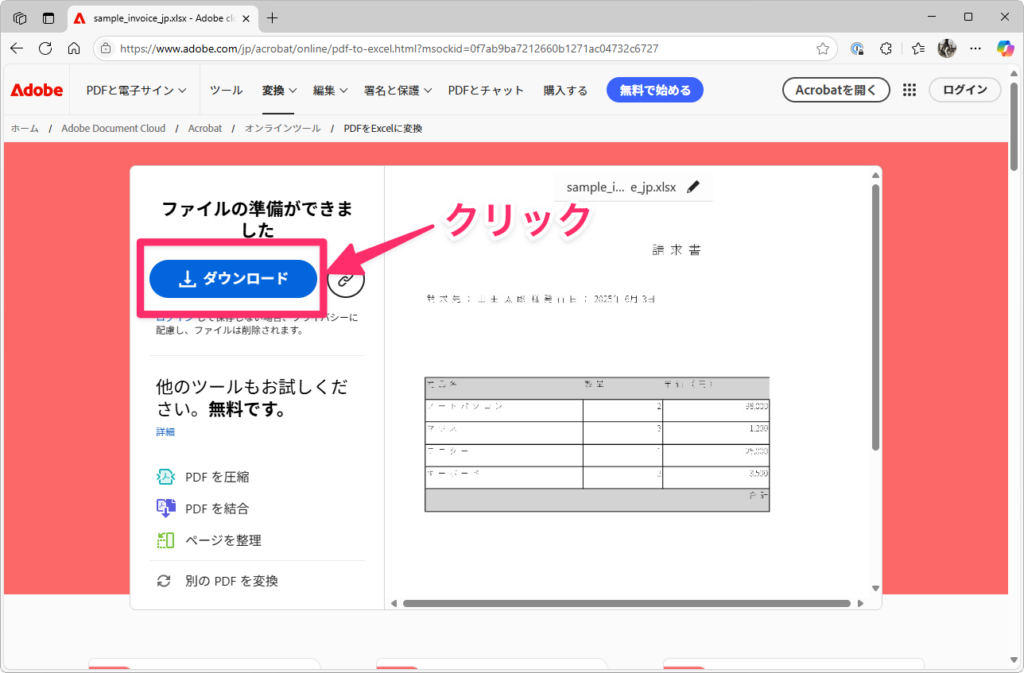Click the preview scroll left arrow
The height and width of the screenshot is (673, 1024).
[394, 603]
